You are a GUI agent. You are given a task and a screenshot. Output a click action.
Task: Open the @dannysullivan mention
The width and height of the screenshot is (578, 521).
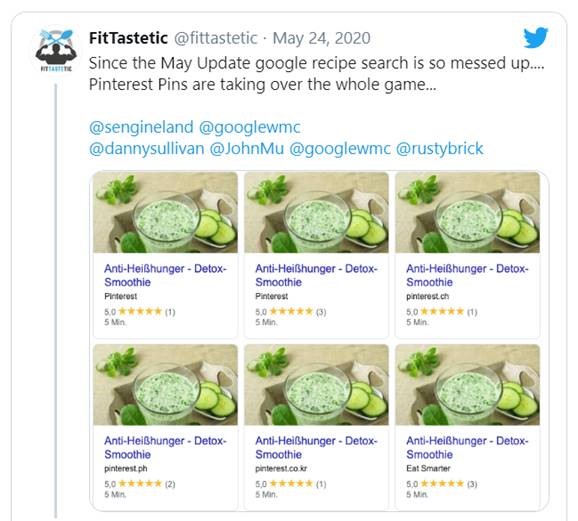click(147, 149)
